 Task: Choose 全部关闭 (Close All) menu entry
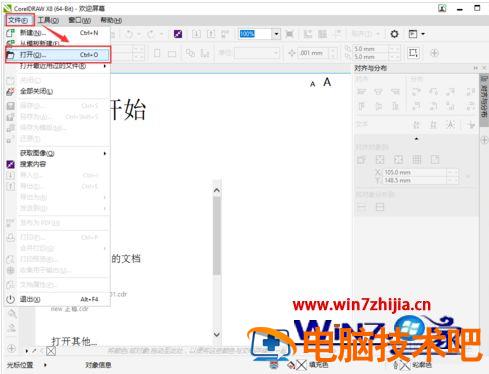(57, 91)
